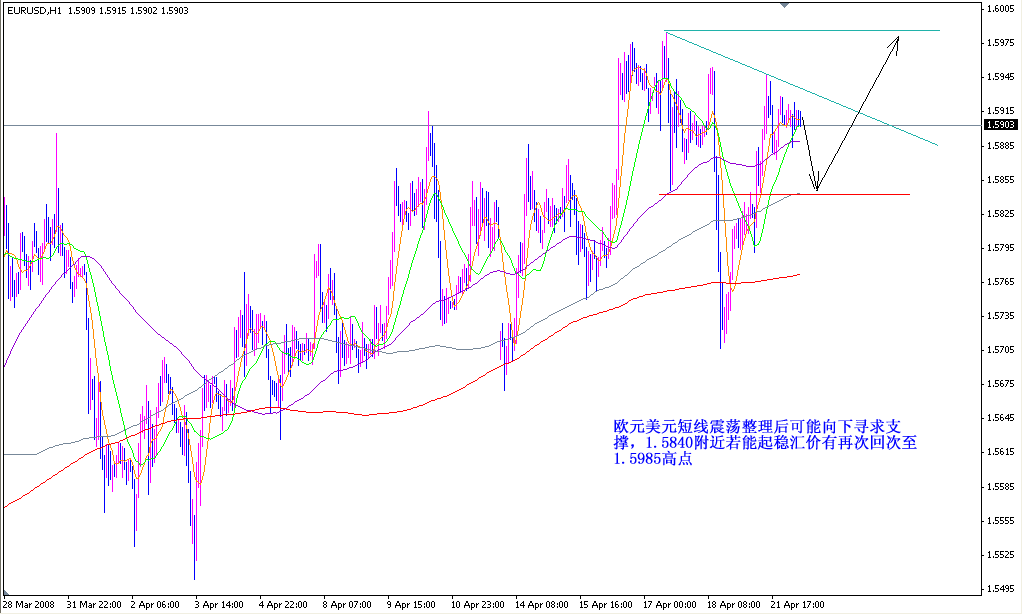
Task: Click the 1.5765 price axis label
Action: (x=1001, y=281)
